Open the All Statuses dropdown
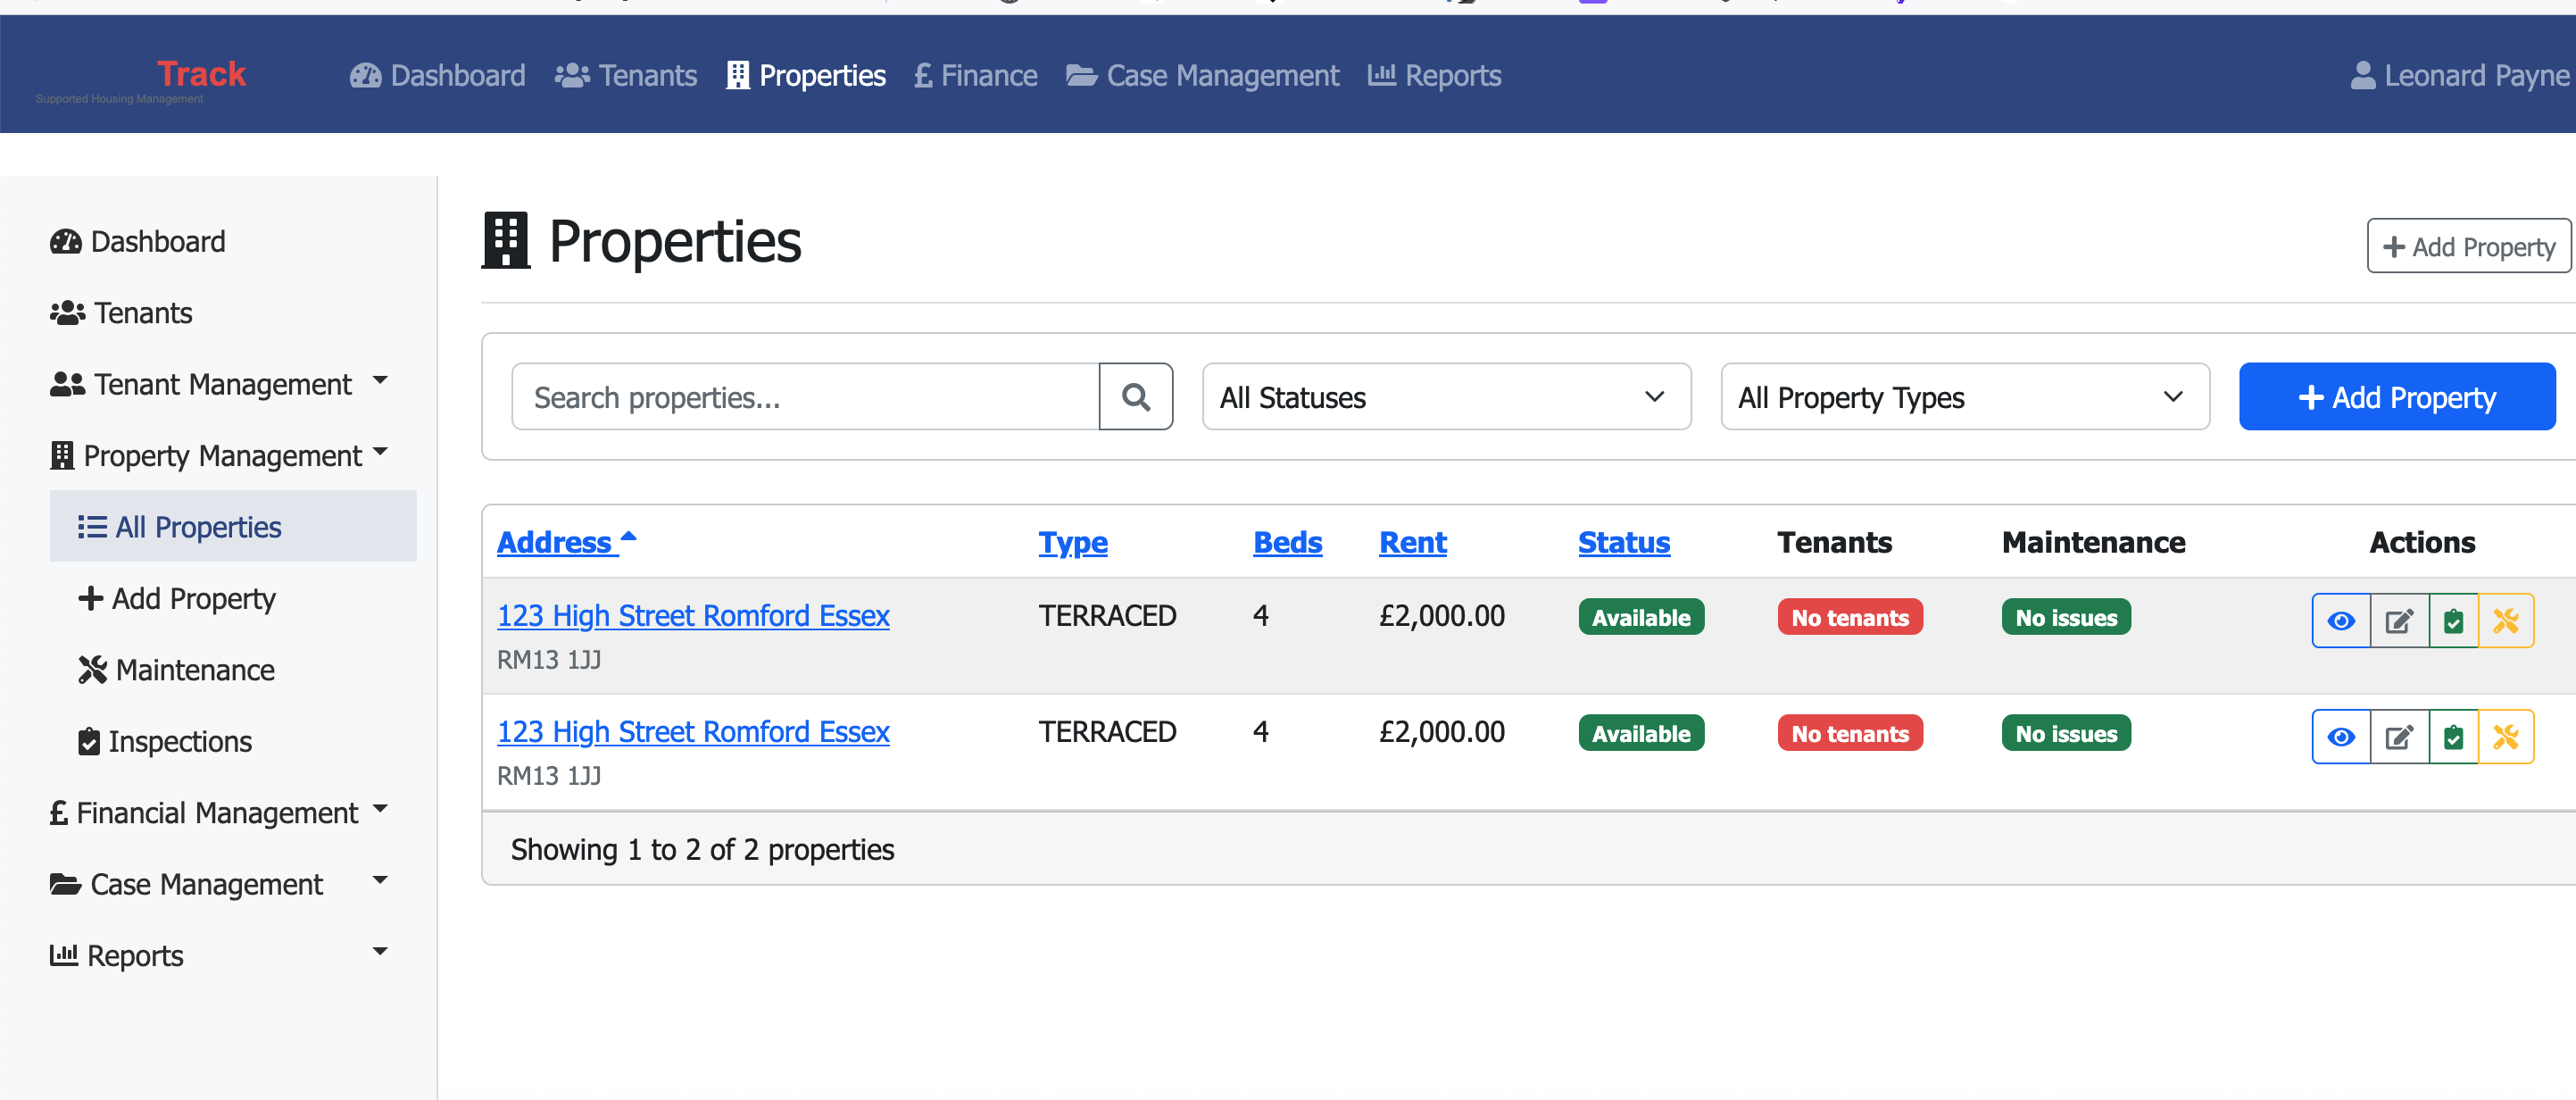 pos(1445,396)
